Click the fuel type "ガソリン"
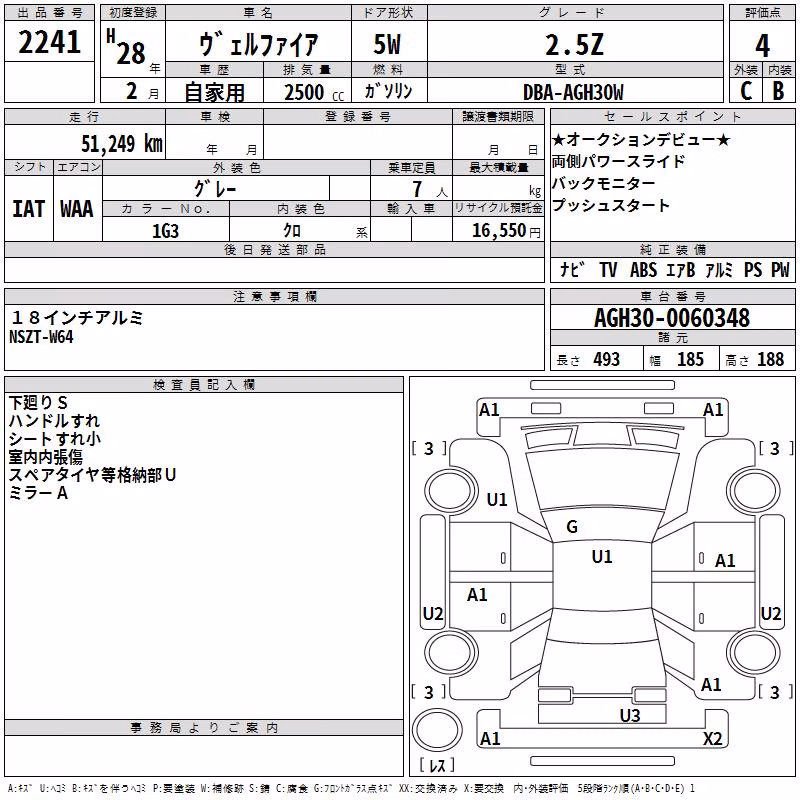 [x=388, y=91]
